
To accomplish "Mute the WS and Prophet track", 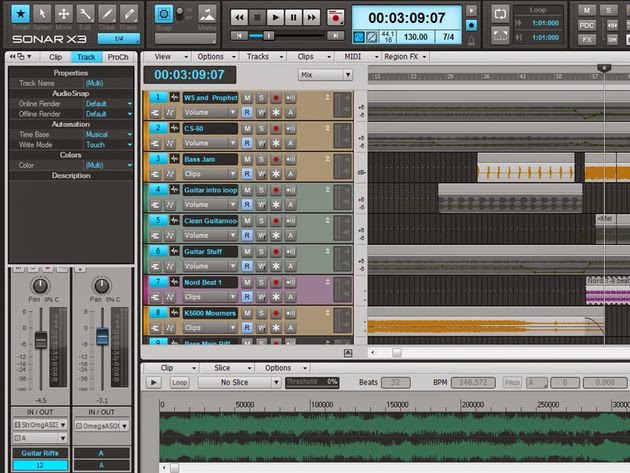I will (x=247, y=98).
